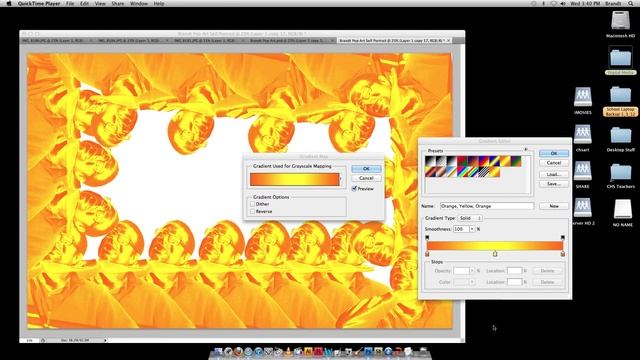This screenshot has width=640, height=360.
Task: Open Finder from the Dock
Action: pos(218,351)
